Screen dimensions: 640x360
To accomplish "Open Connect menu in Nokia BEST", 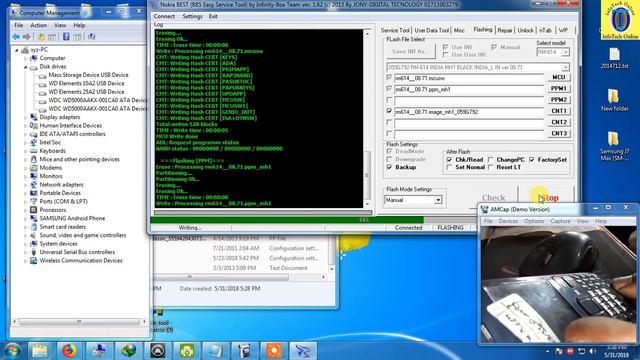I will coord(164,16).
